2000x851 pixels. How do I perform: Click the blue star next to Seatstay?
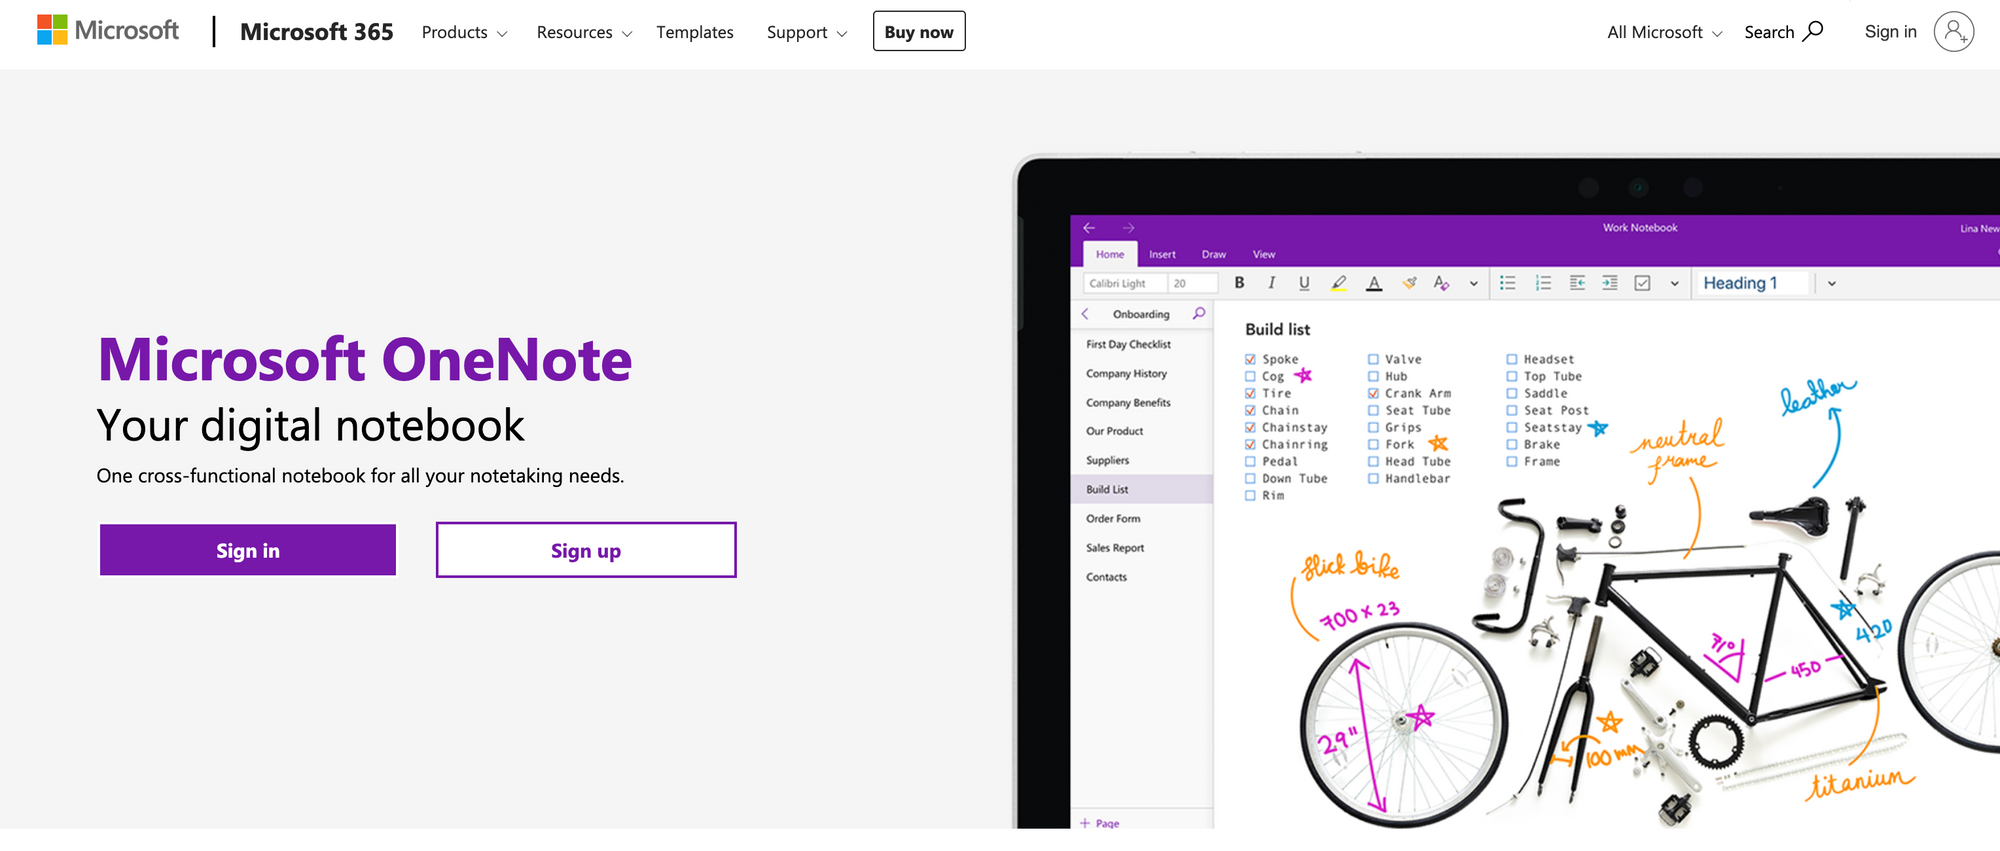pos(1598,428)
